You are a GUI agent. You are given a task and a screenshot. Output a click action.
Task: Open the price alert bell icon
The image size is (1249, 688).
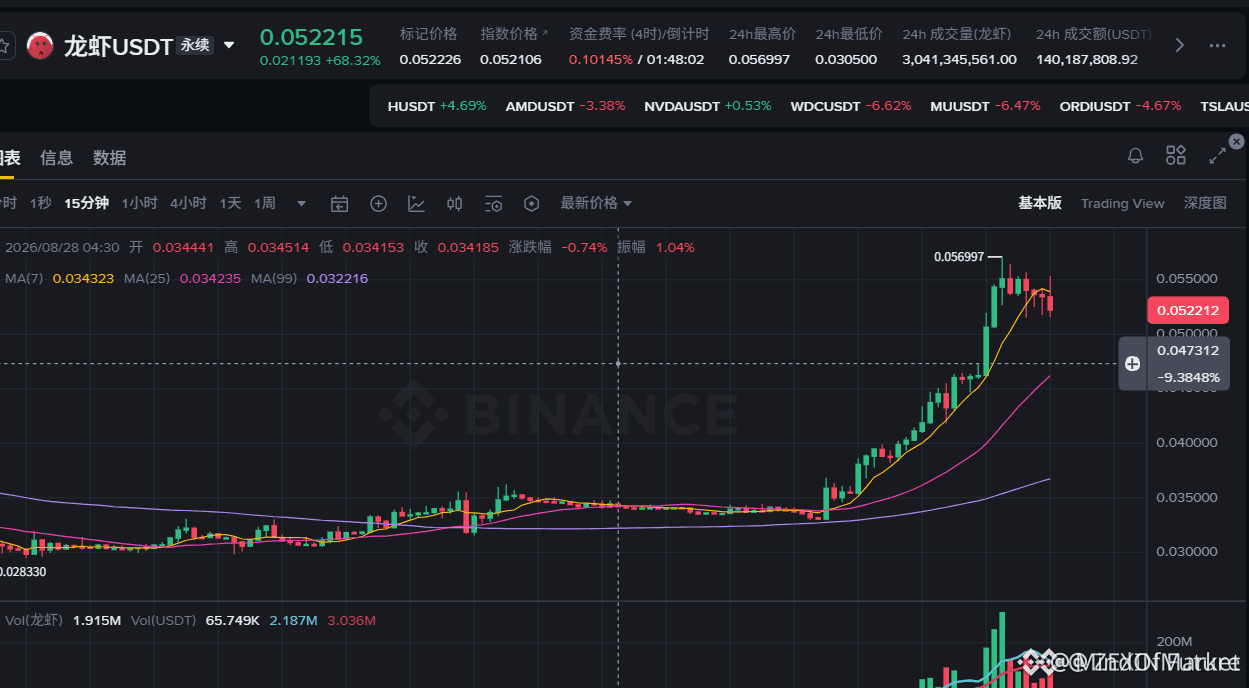click(1135, 155)
